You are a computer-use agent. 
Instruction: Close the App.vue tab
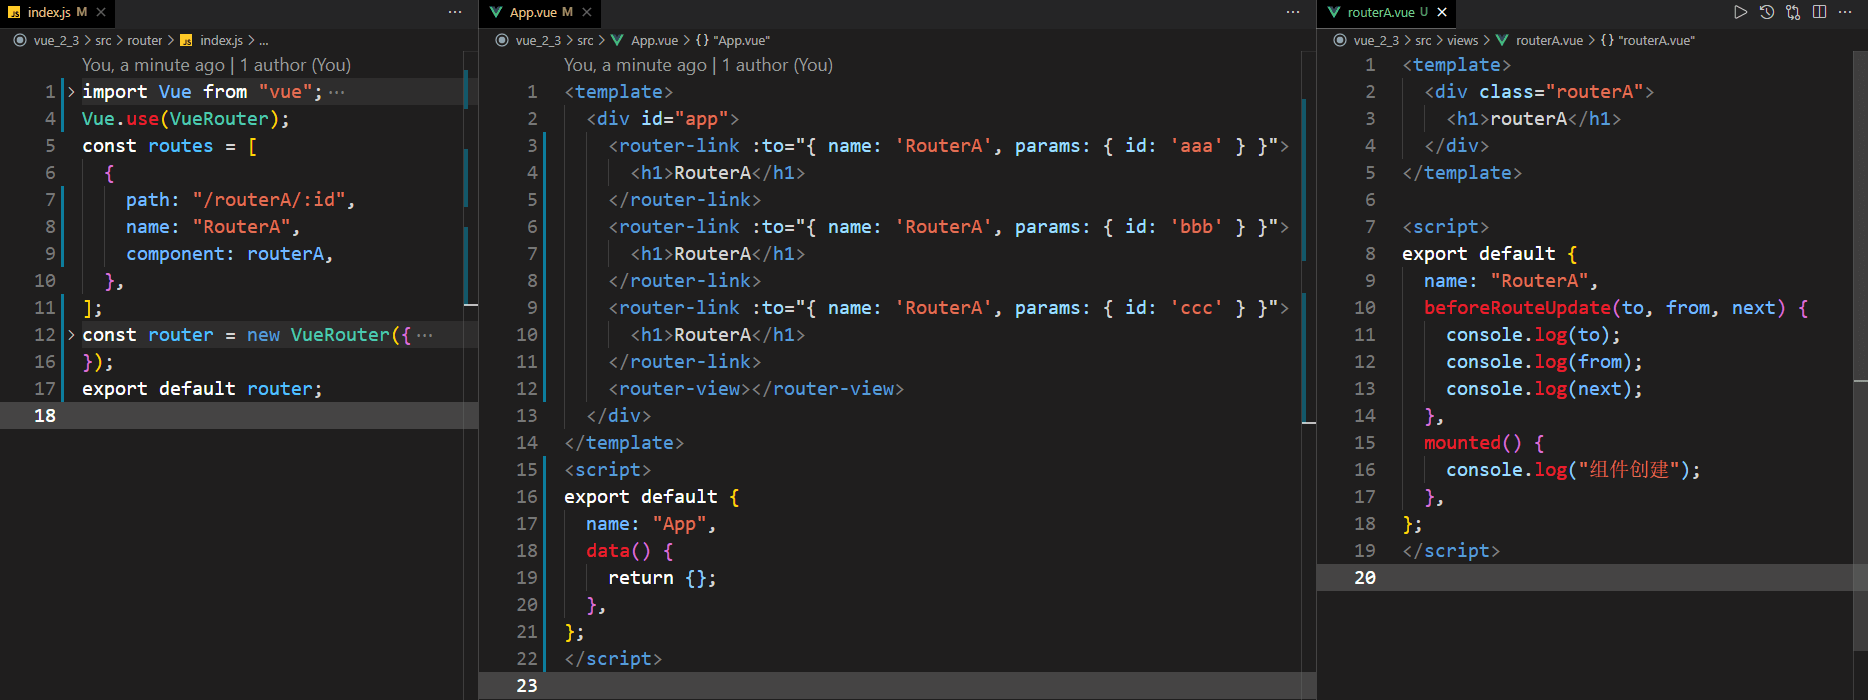587,12
